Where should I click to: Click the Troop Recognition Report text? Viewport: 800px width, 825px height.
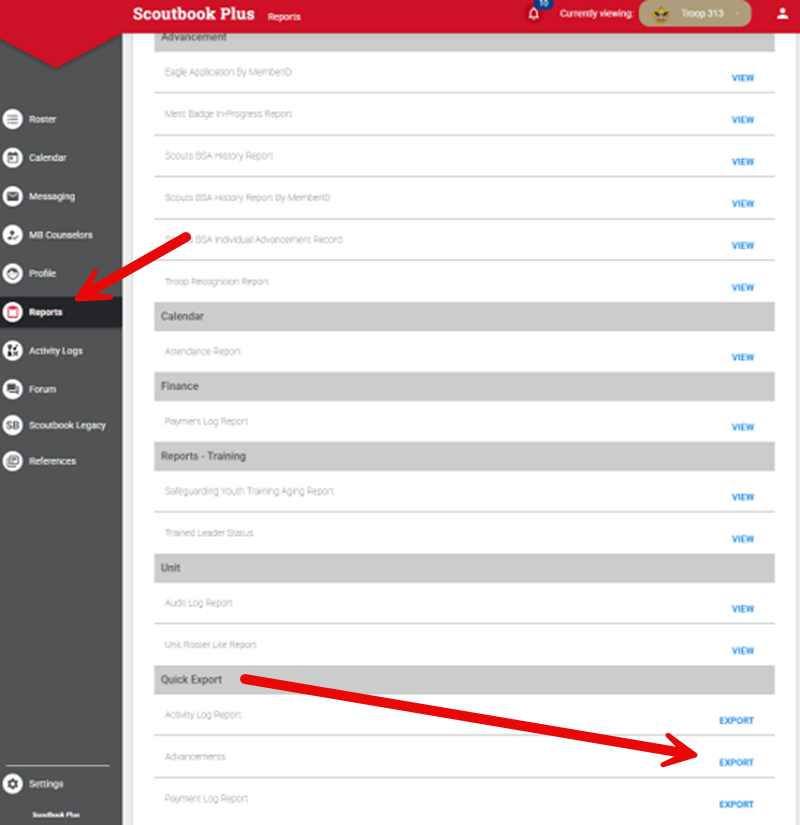pos(217,282)
